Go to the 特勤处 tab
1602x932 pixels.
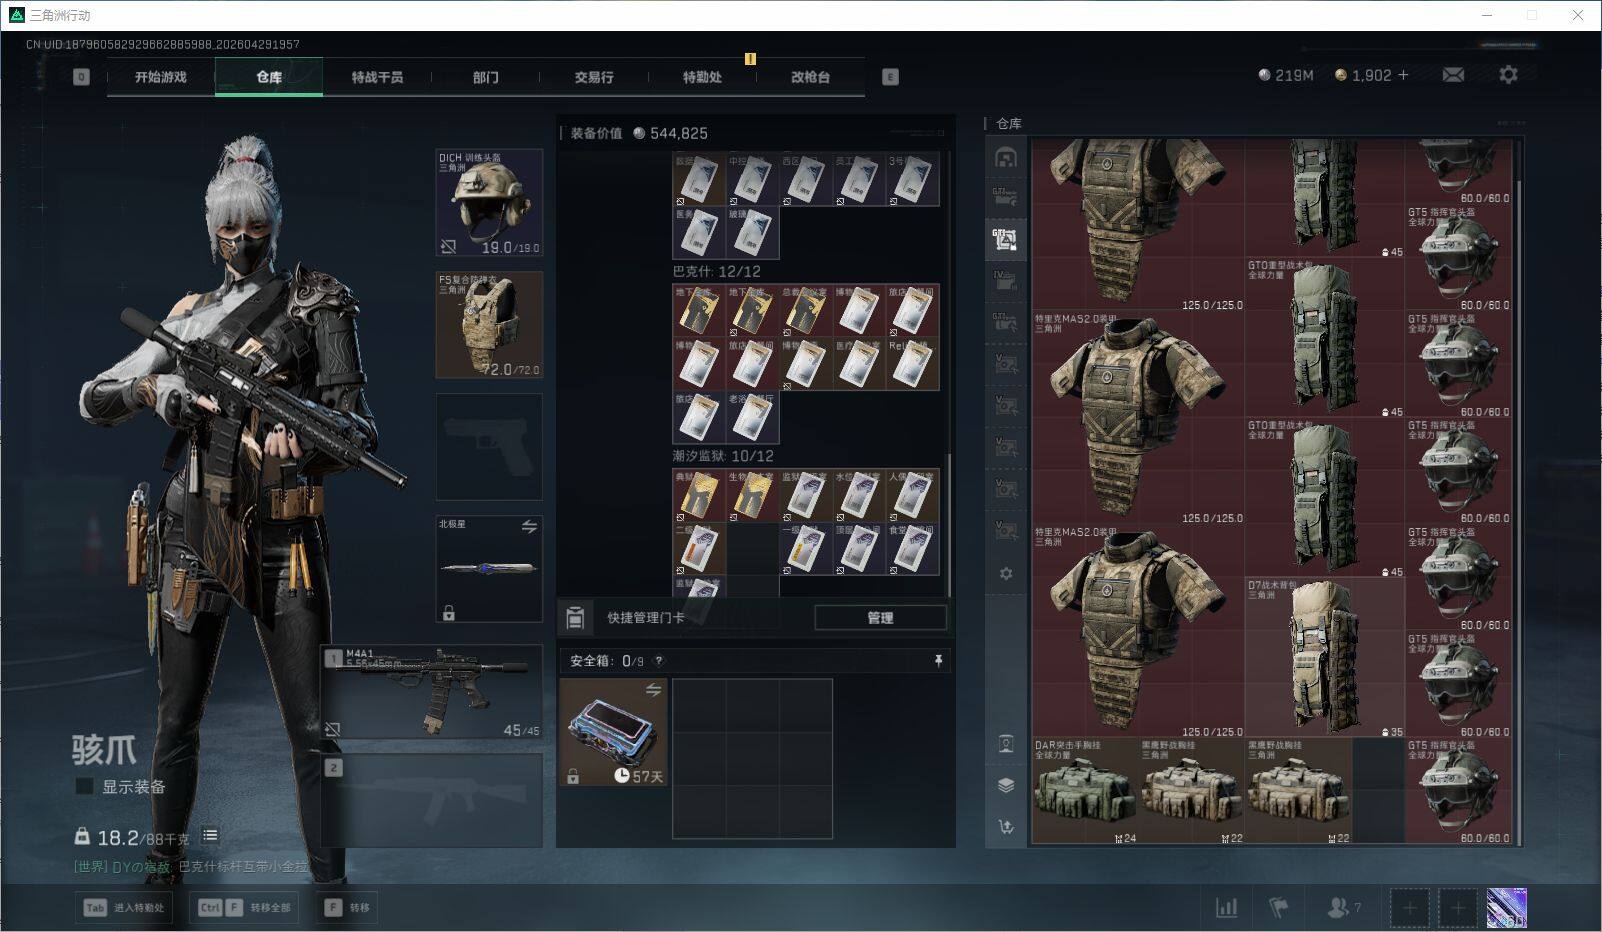click(702, 77)
